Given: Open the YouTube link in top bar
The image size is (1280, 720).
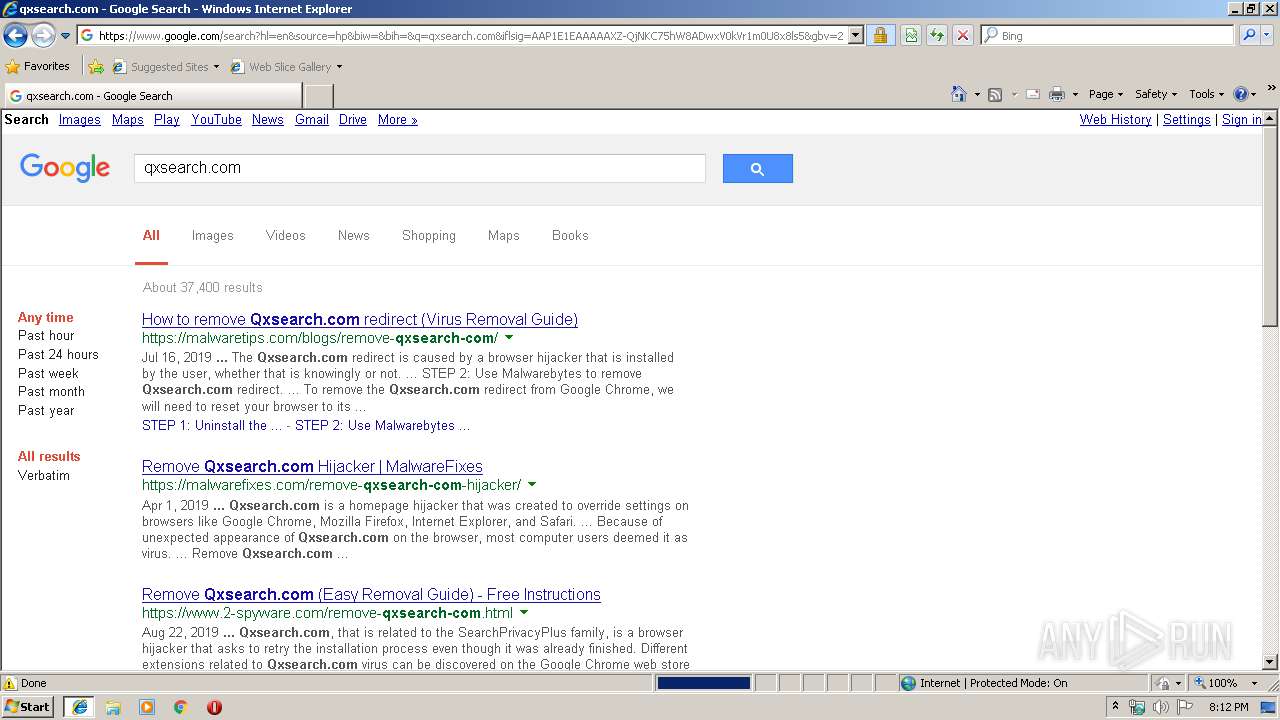Looking at the screenshot, I should coord(216,119).
